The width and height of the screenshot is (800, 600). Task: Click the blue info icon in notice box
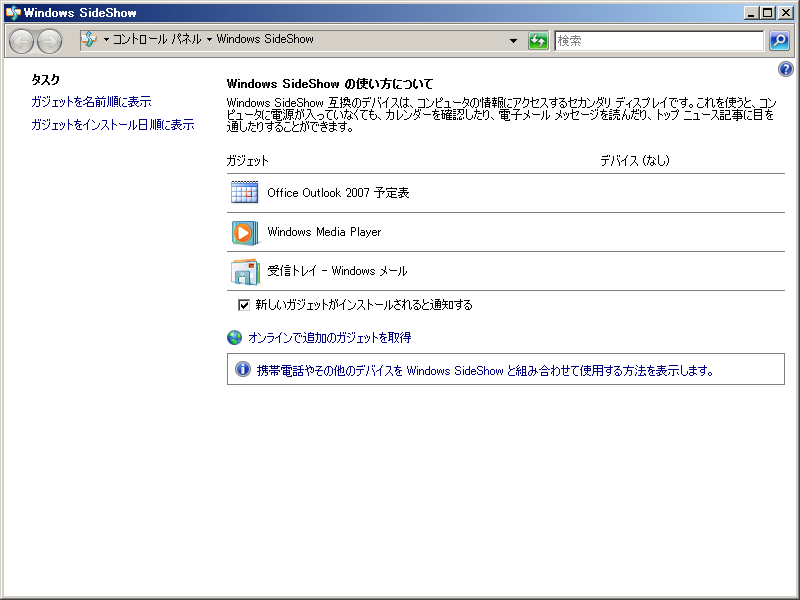click(x=243, y=369)
